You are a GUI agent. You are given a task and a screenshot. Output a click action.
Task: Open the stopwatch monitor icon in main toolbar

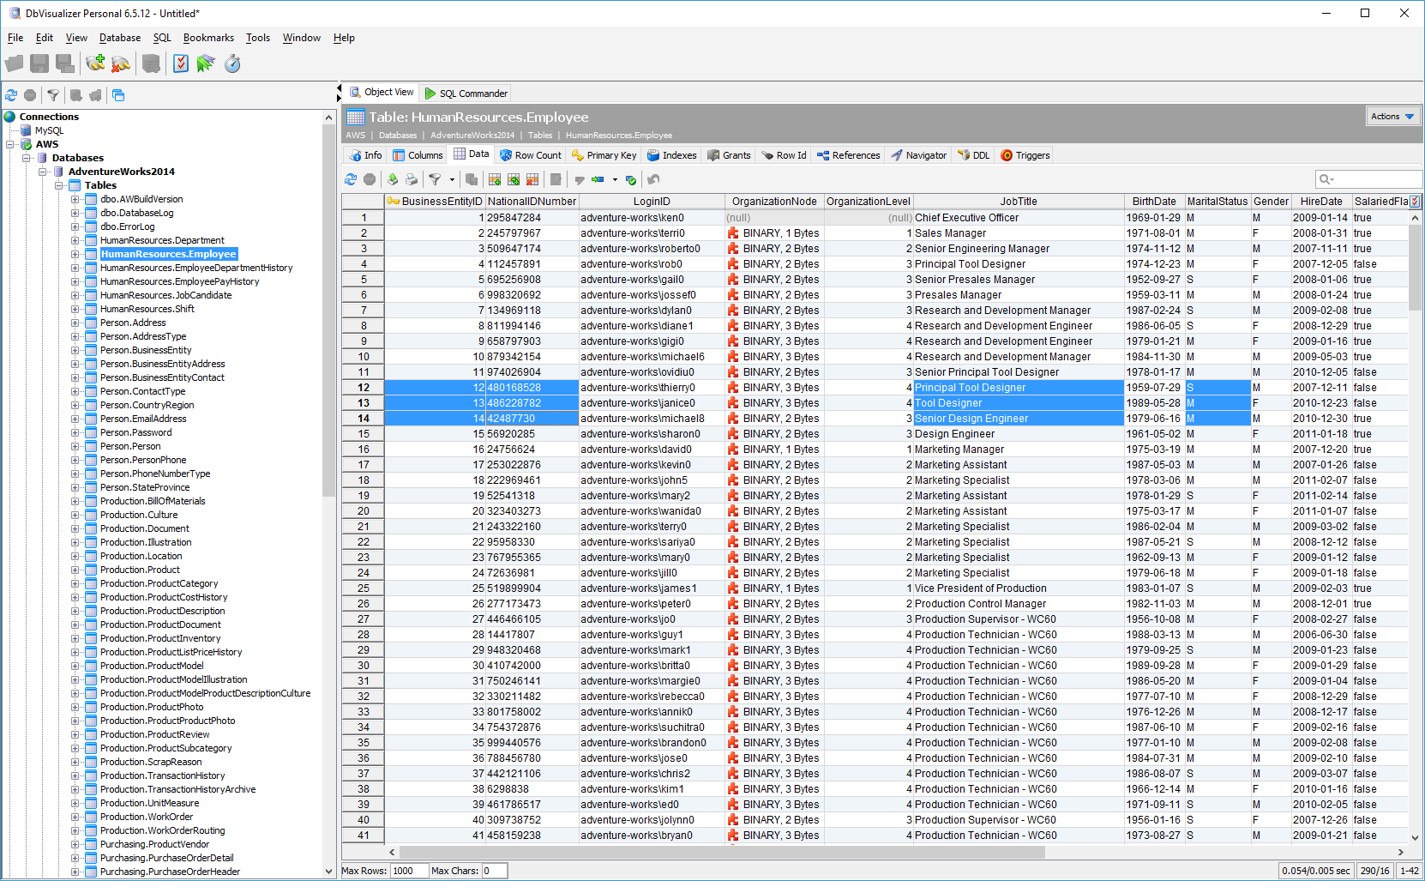tap(232, 64)
